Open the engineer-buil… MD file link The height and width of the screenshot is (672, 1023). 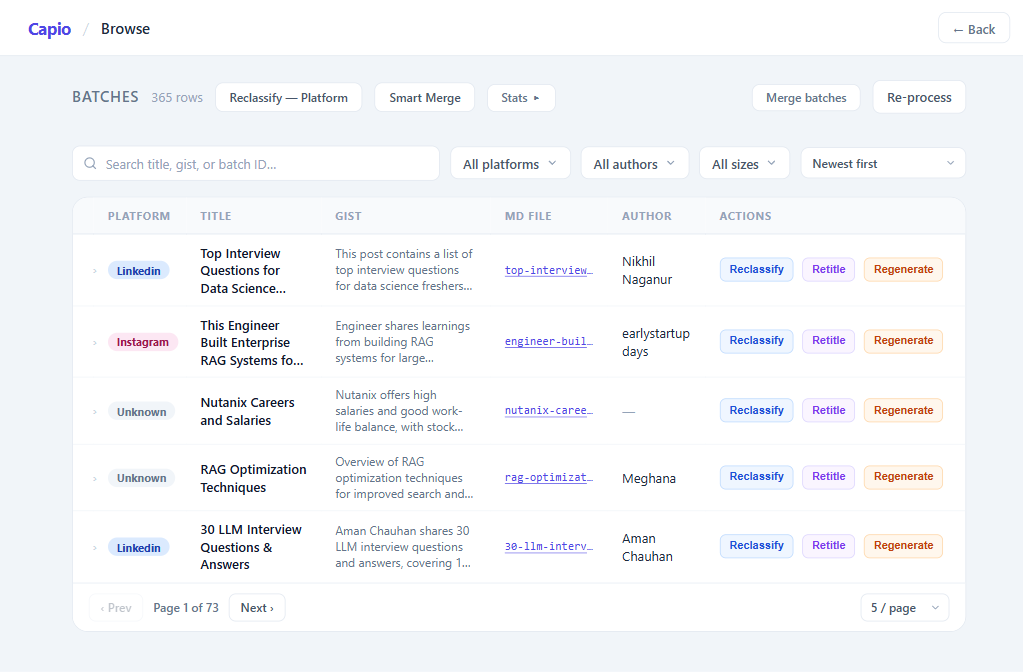pyautogui.click(x=549, y=341)
